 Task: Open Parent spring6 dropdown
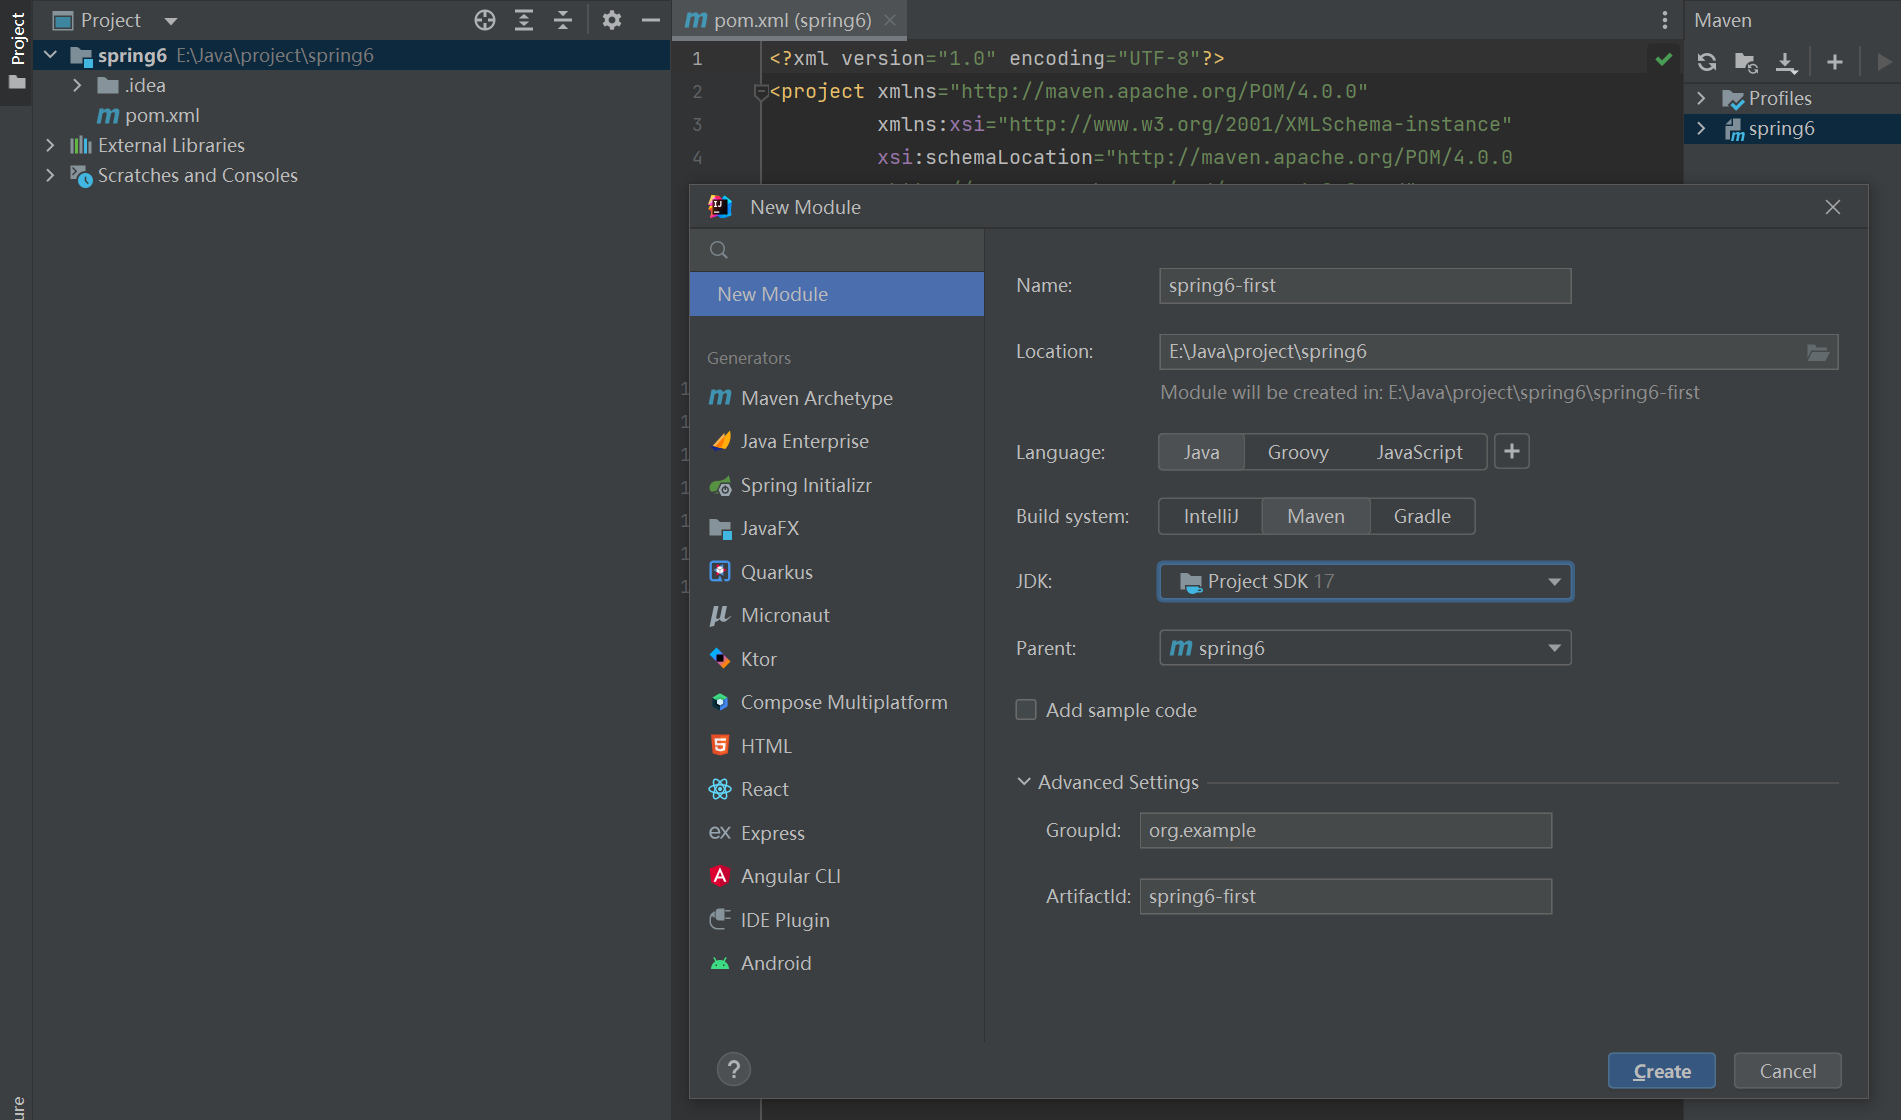1365,648
